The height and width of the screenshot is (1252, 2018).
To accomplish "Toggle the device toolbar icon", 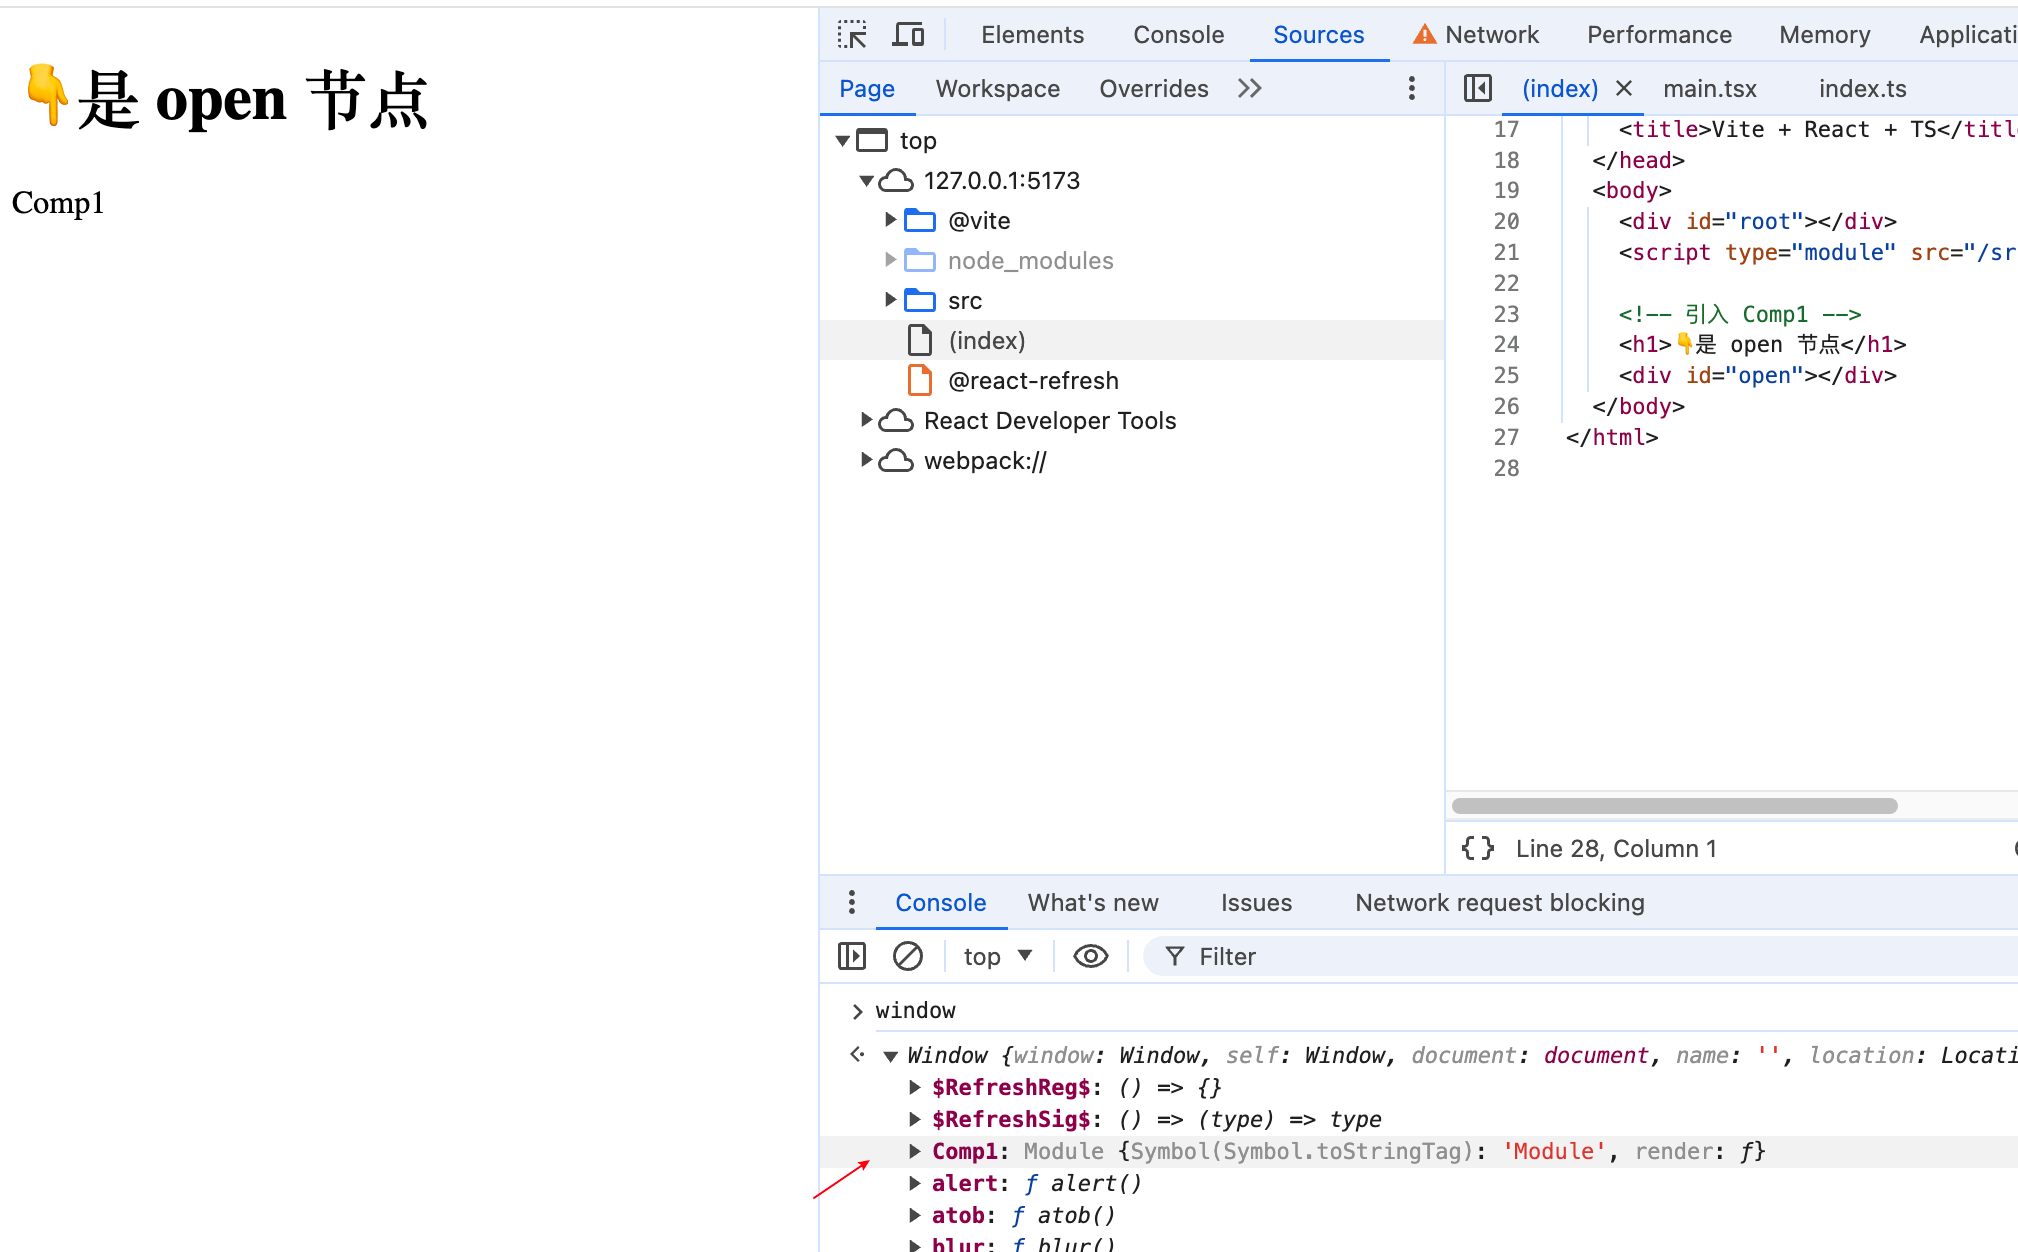I will pos(908,35).
